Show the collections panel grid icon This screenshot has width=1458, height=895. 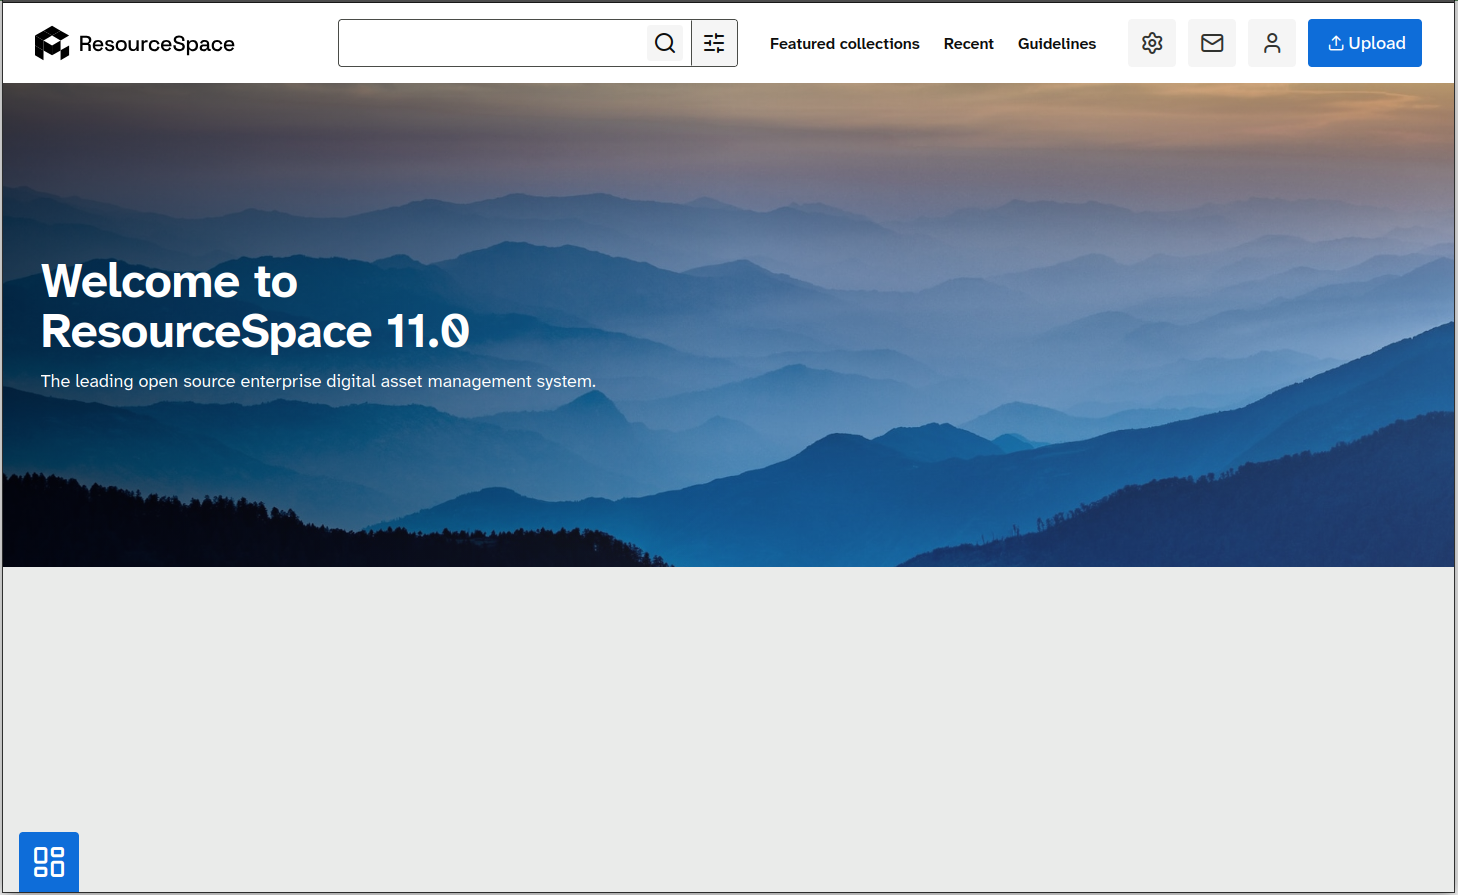pyautogui.click(x=49, y=862)
